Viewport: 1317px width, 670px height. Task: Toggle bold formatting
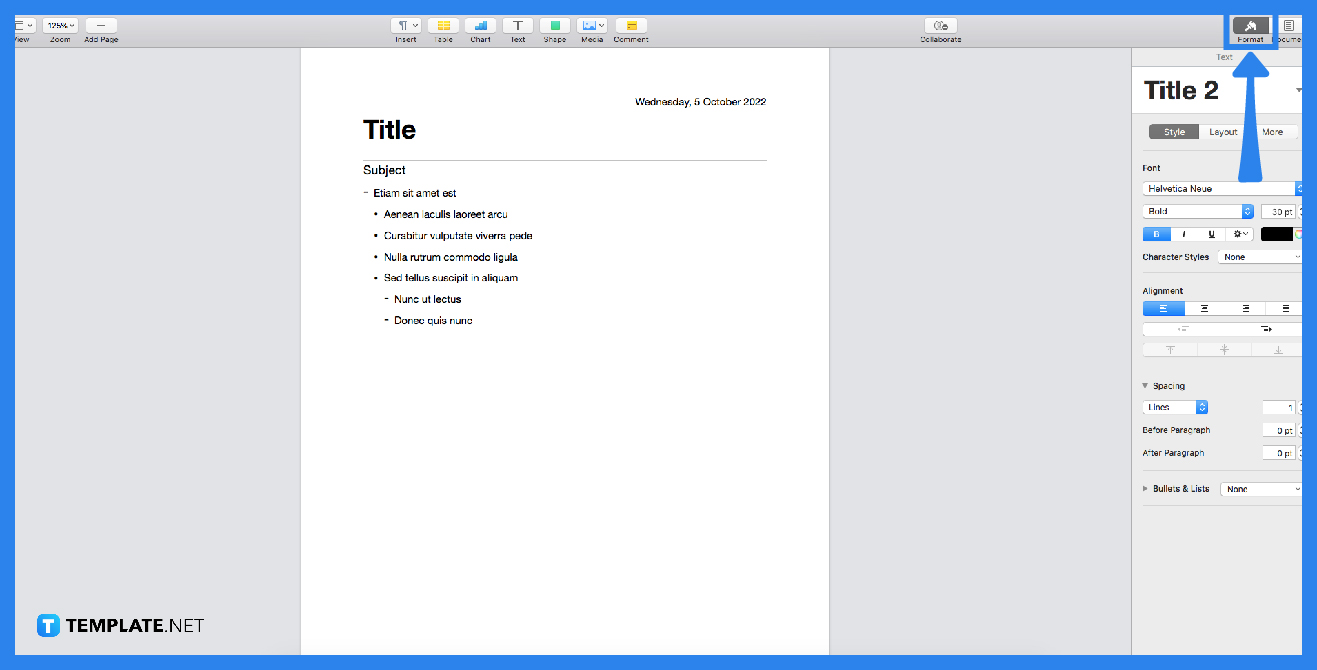tap(1156, 233)
